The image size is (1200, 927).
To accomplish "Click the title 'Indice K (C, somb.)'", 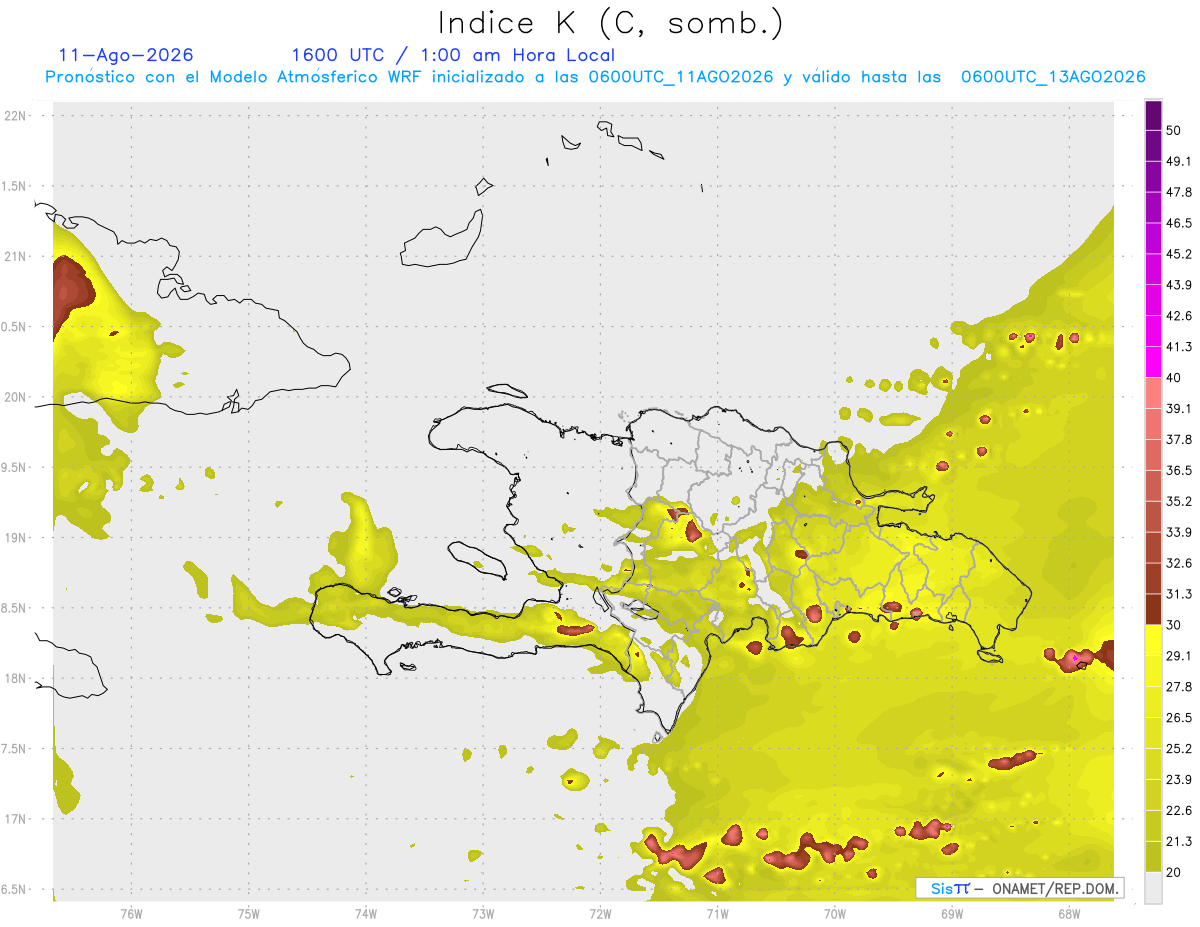I will (611, 23).
